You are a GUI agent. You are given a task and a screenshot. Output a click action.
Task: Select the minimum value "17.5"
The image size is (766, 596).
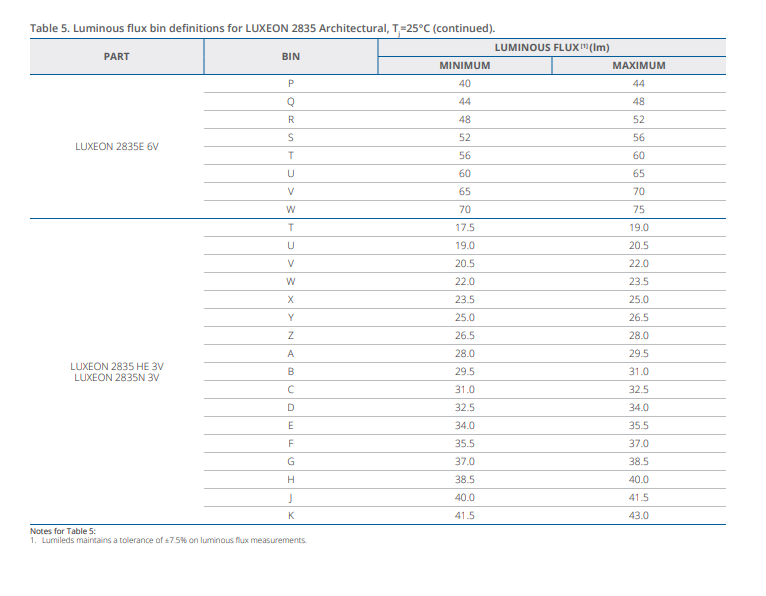[465, 228]
